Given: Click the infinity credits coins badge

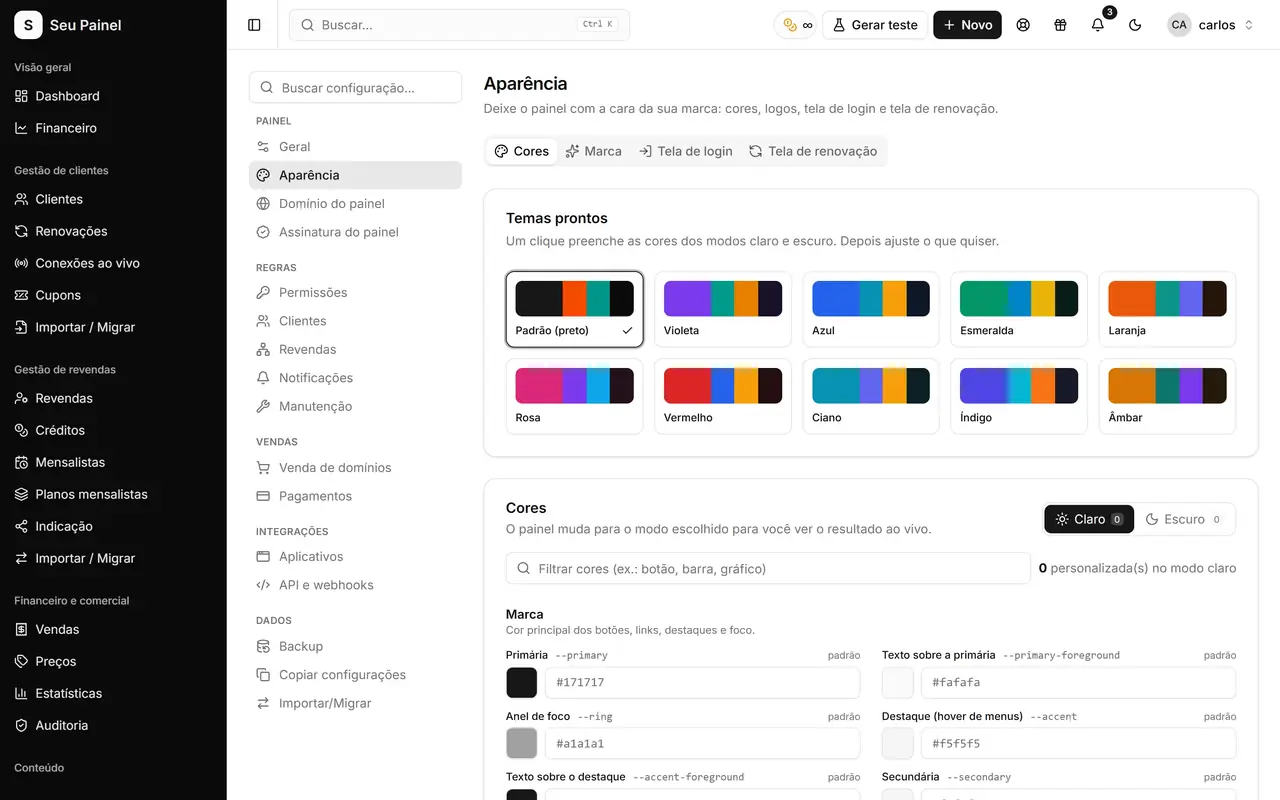Looking at the screenshot, I should coord(797,25).
